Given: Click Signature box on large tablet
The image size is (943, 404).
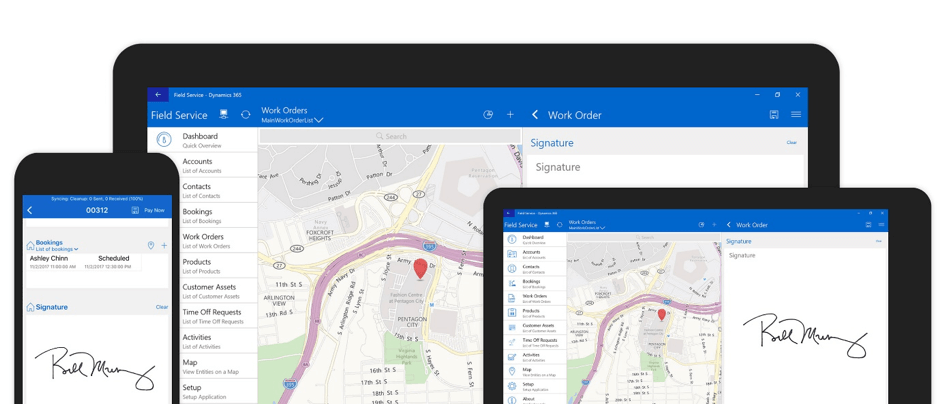Looking at the screenshot, I should 666,171.
